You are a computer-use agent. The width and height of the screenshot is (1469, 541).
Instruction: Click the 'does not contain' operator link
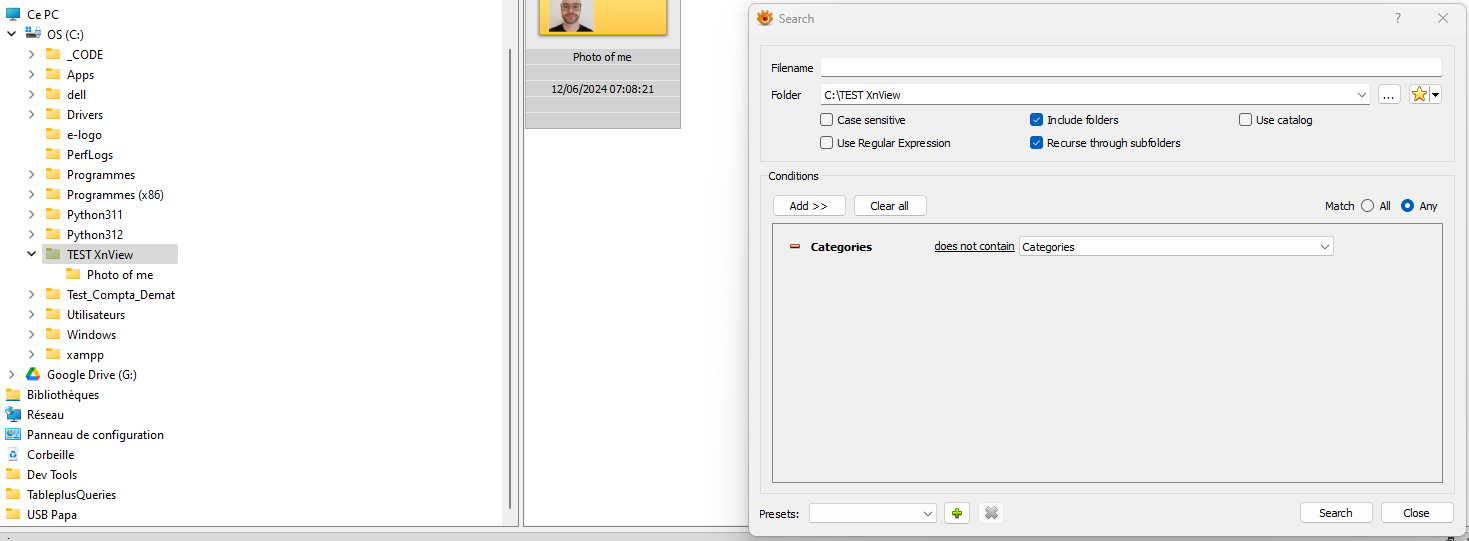tap(974, 247)
